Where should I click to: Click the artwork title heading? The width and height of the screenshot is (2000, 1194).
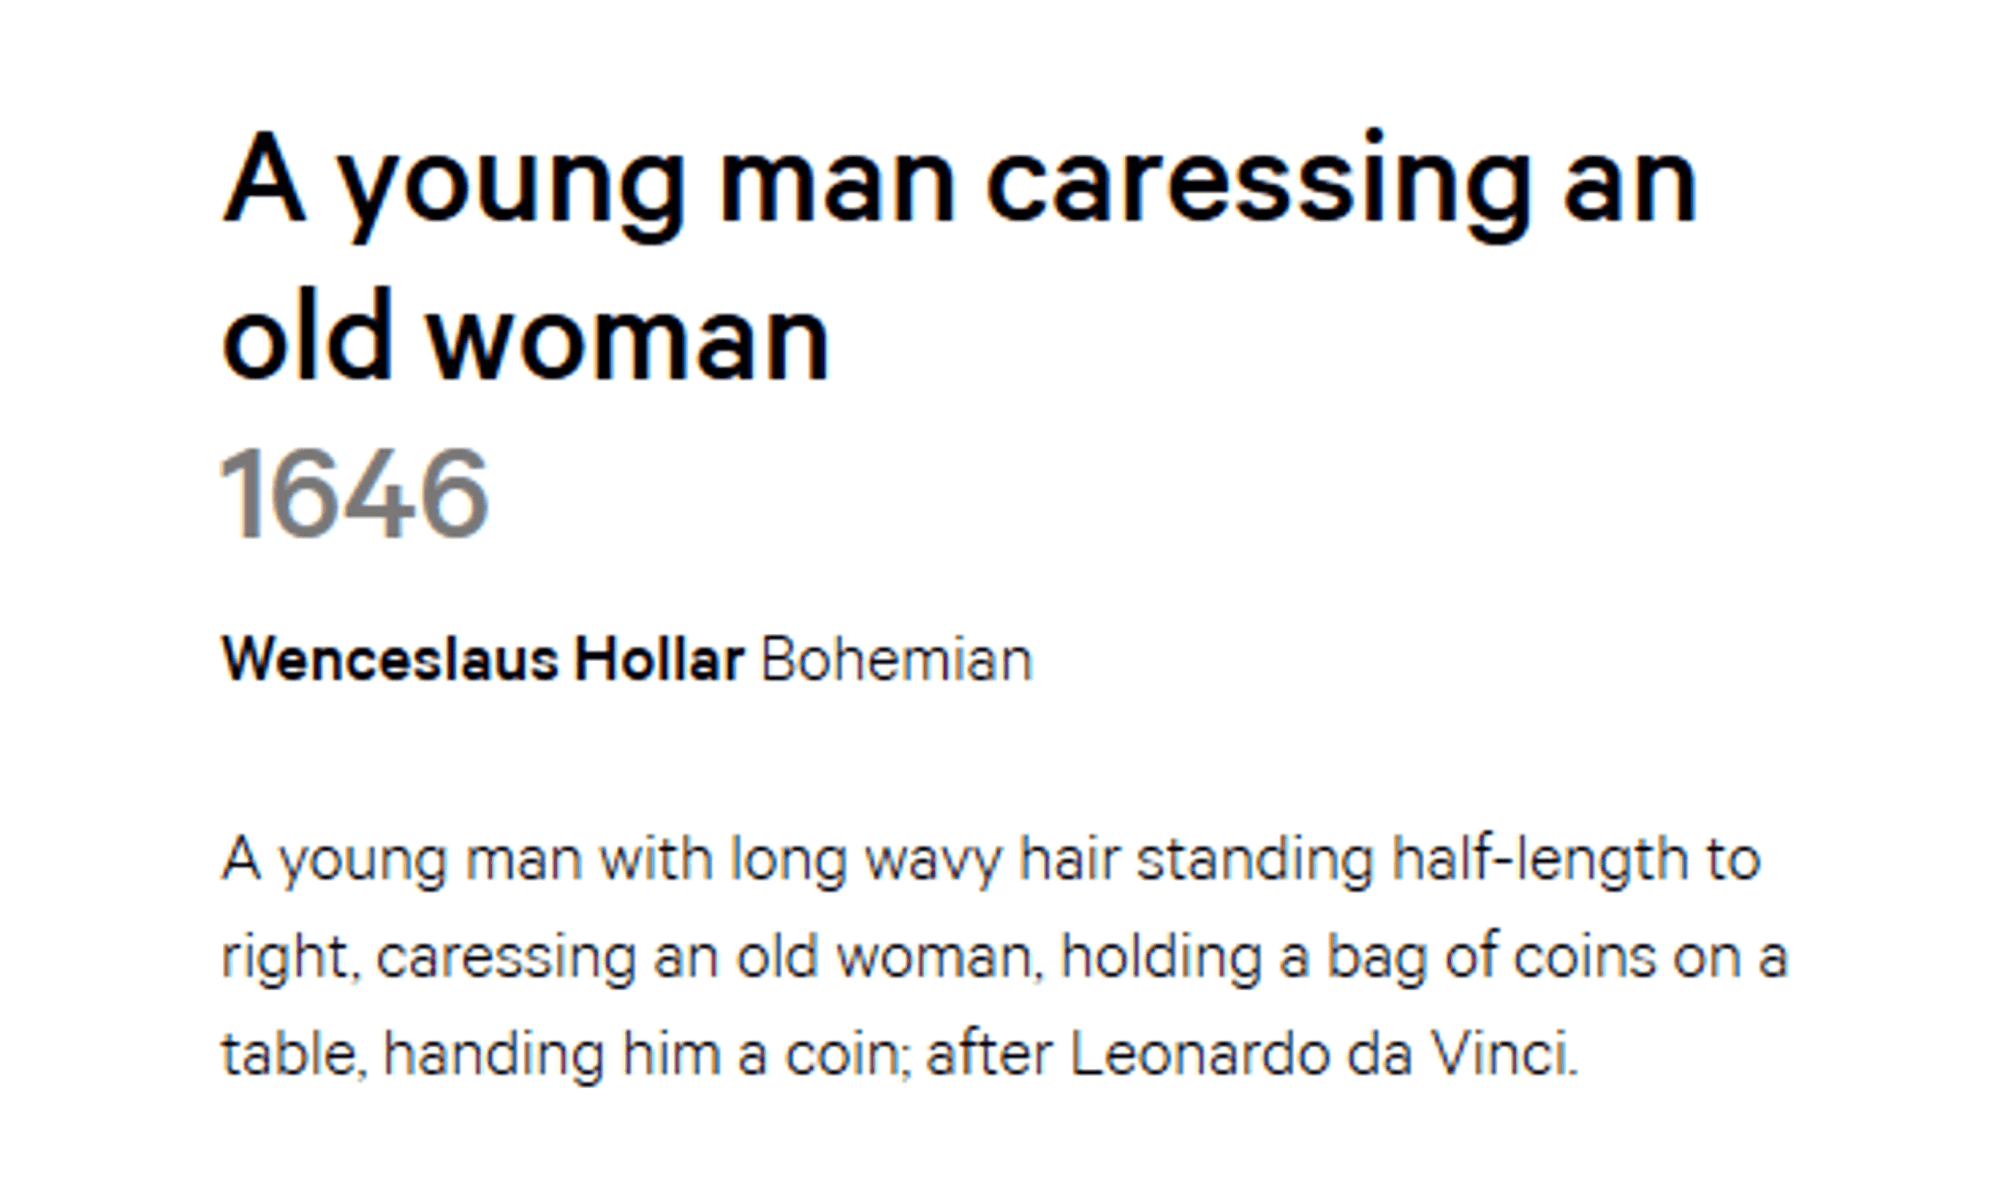(x=960, y=258)
